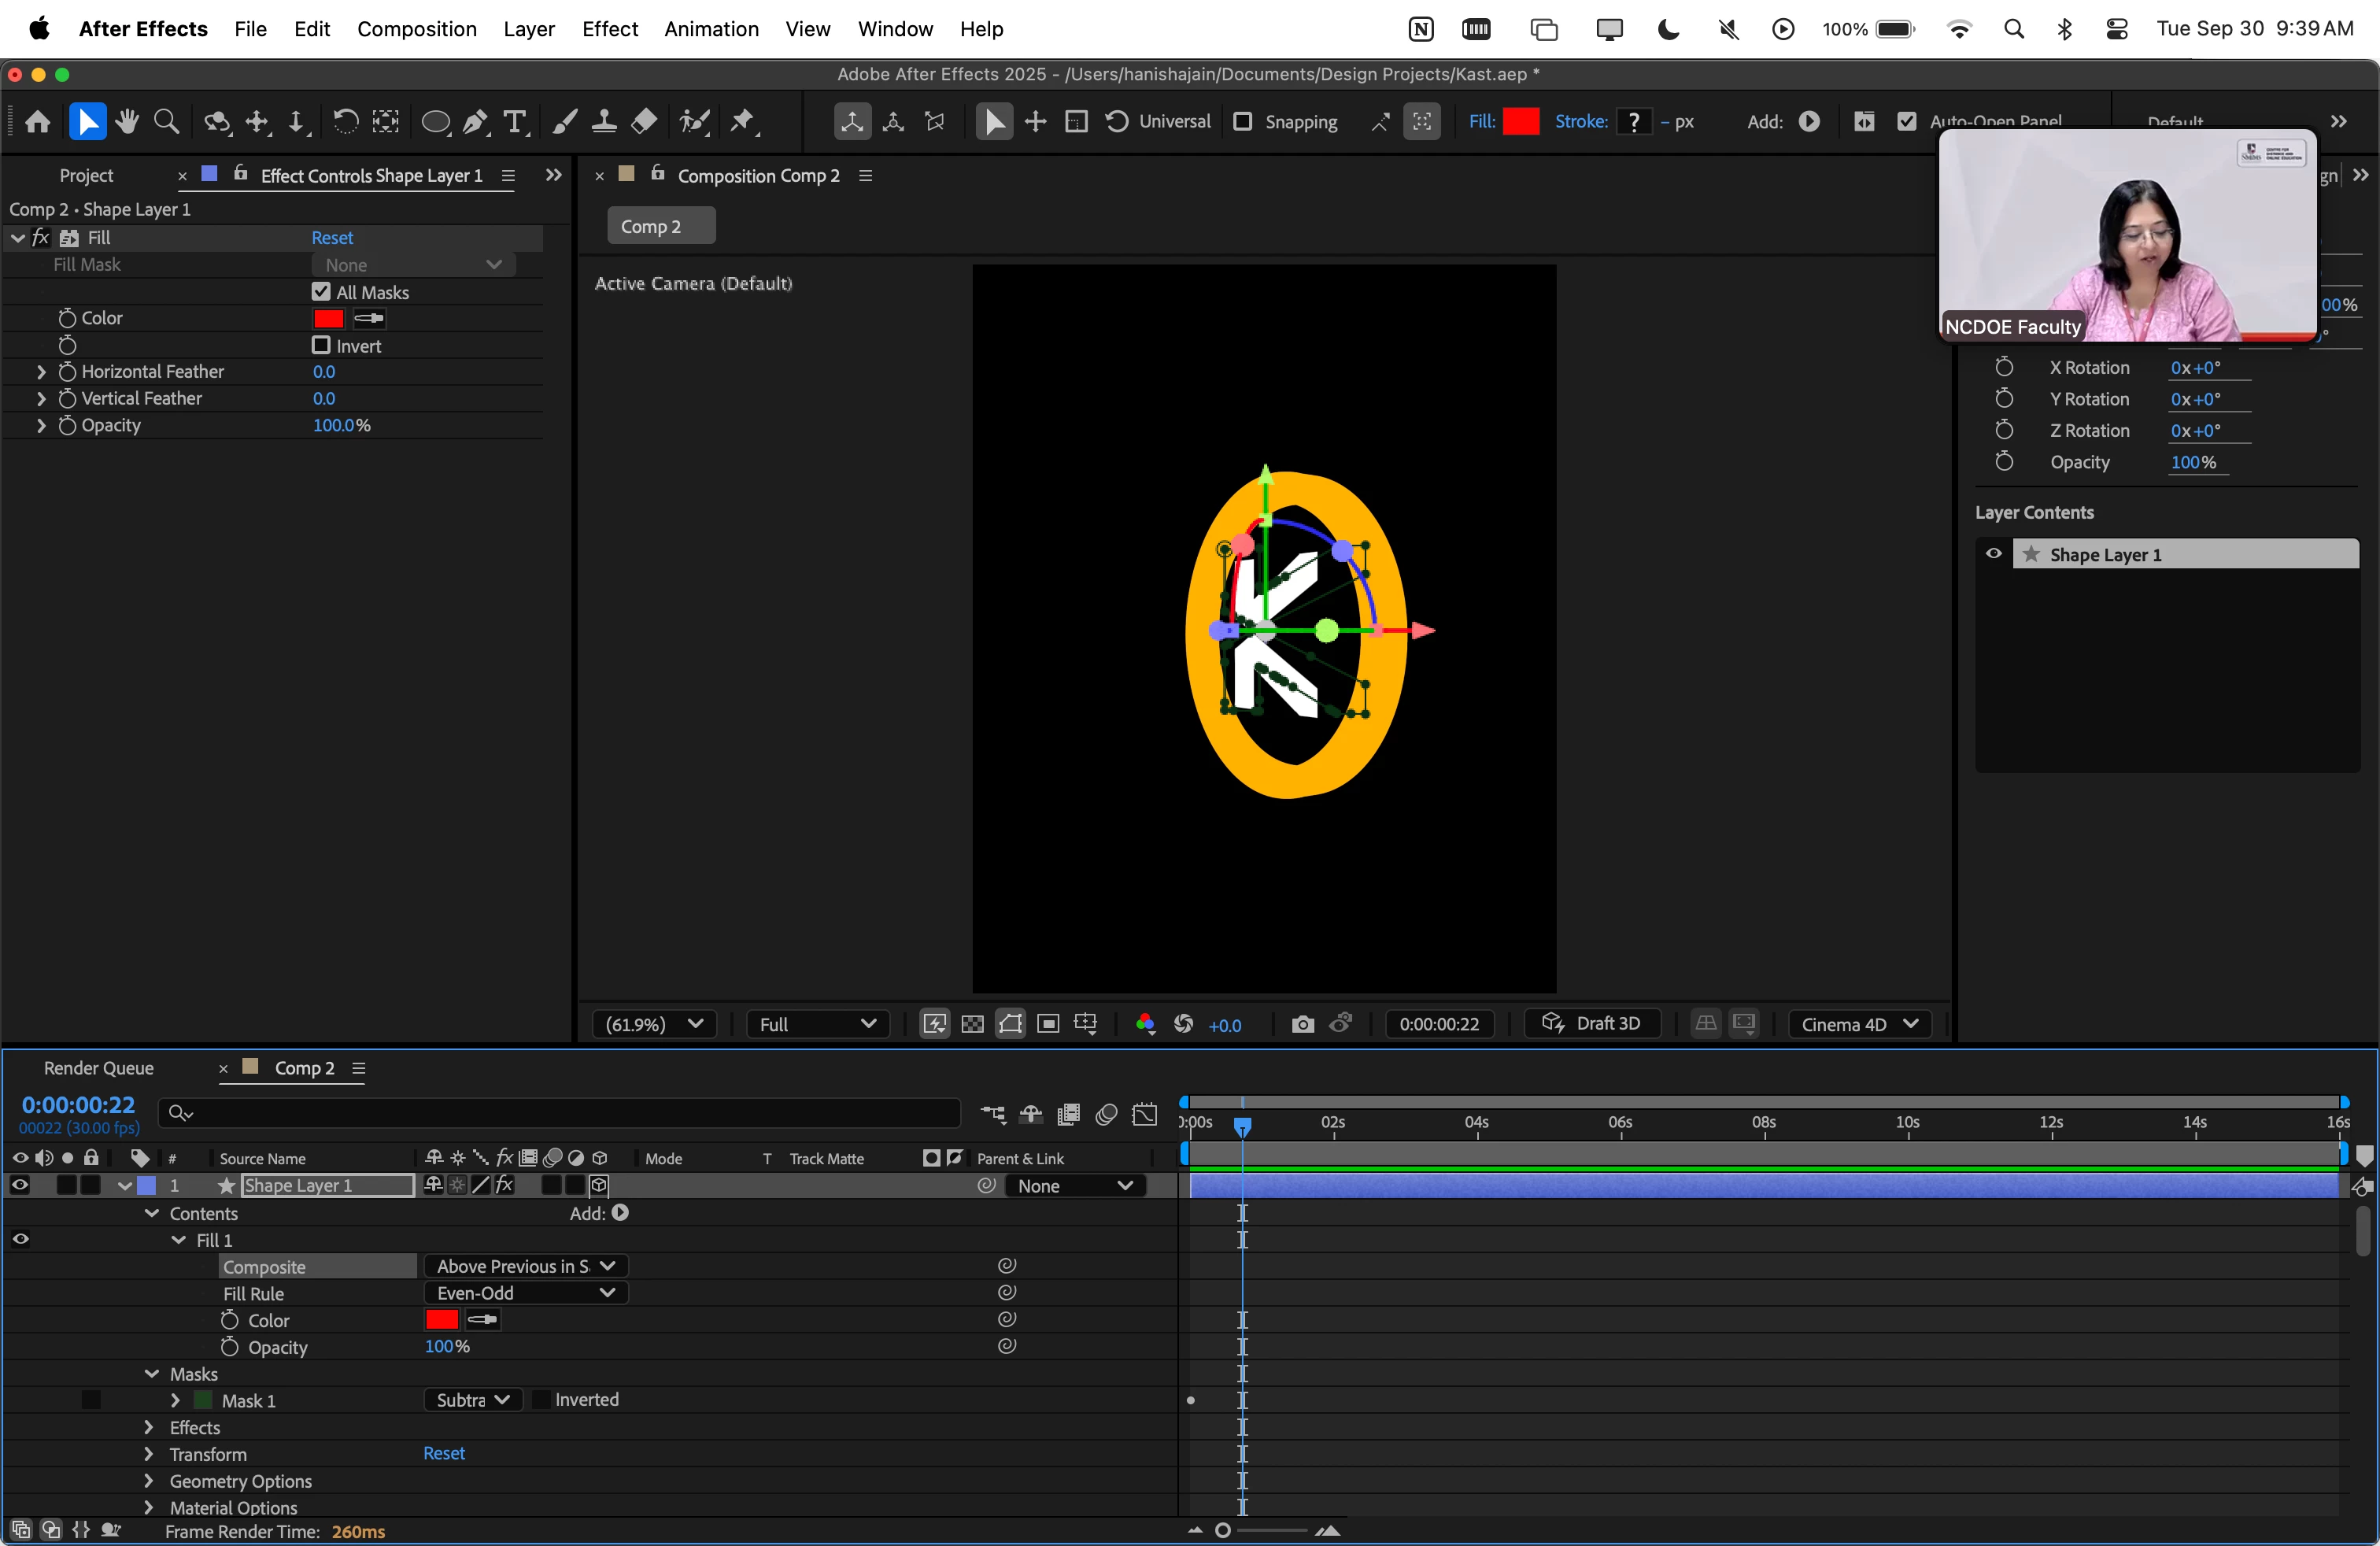Viewport: 2380px width, 1546px height.
Task: Select the Ellipse shape tool
Action: point(435,122)
